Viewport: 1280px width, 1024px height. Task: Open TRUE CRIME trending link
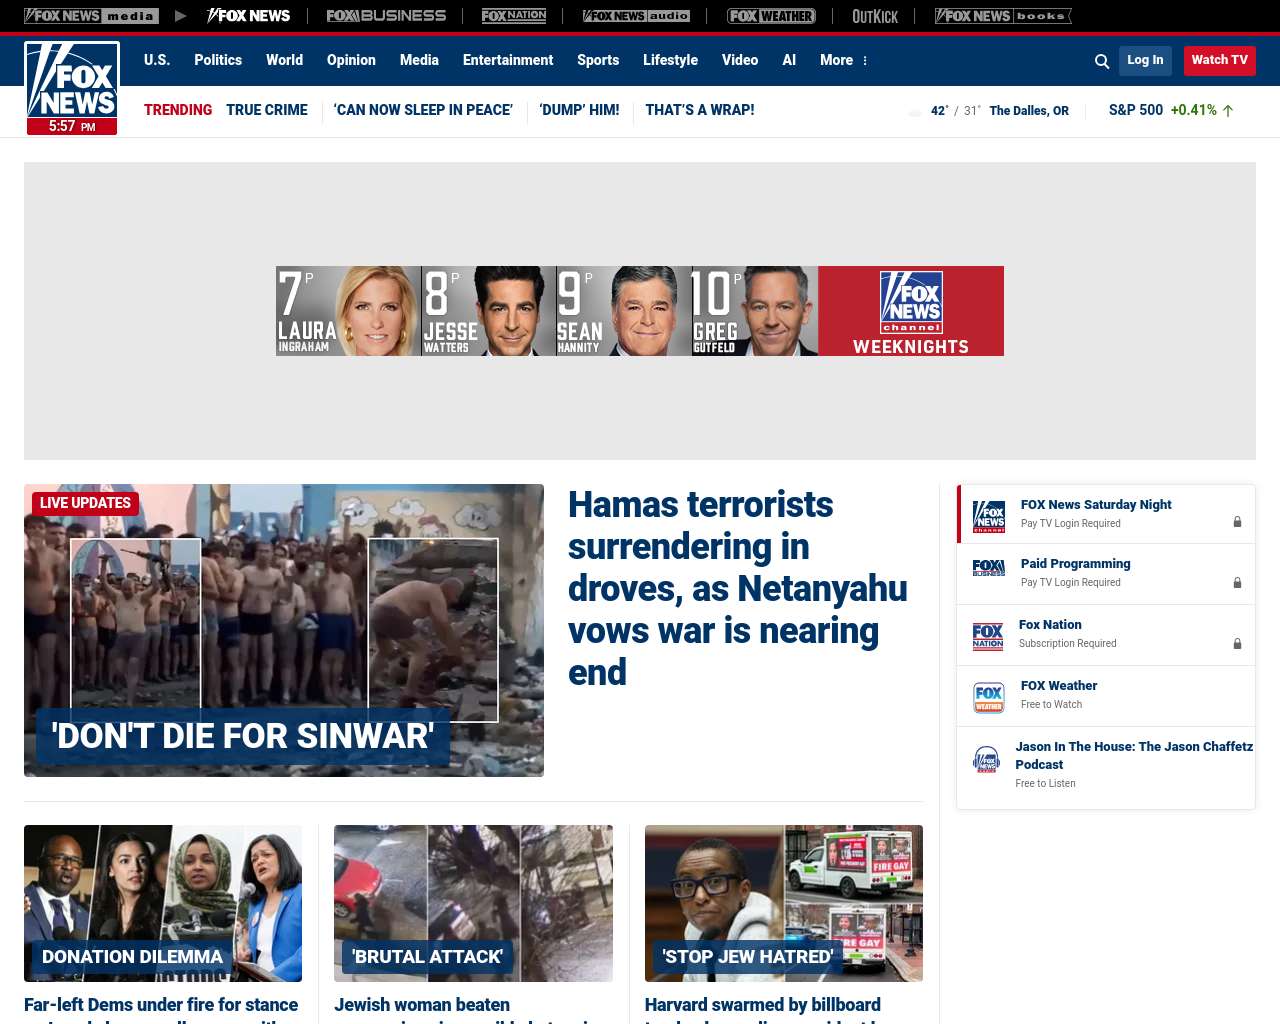pos(267,110)
